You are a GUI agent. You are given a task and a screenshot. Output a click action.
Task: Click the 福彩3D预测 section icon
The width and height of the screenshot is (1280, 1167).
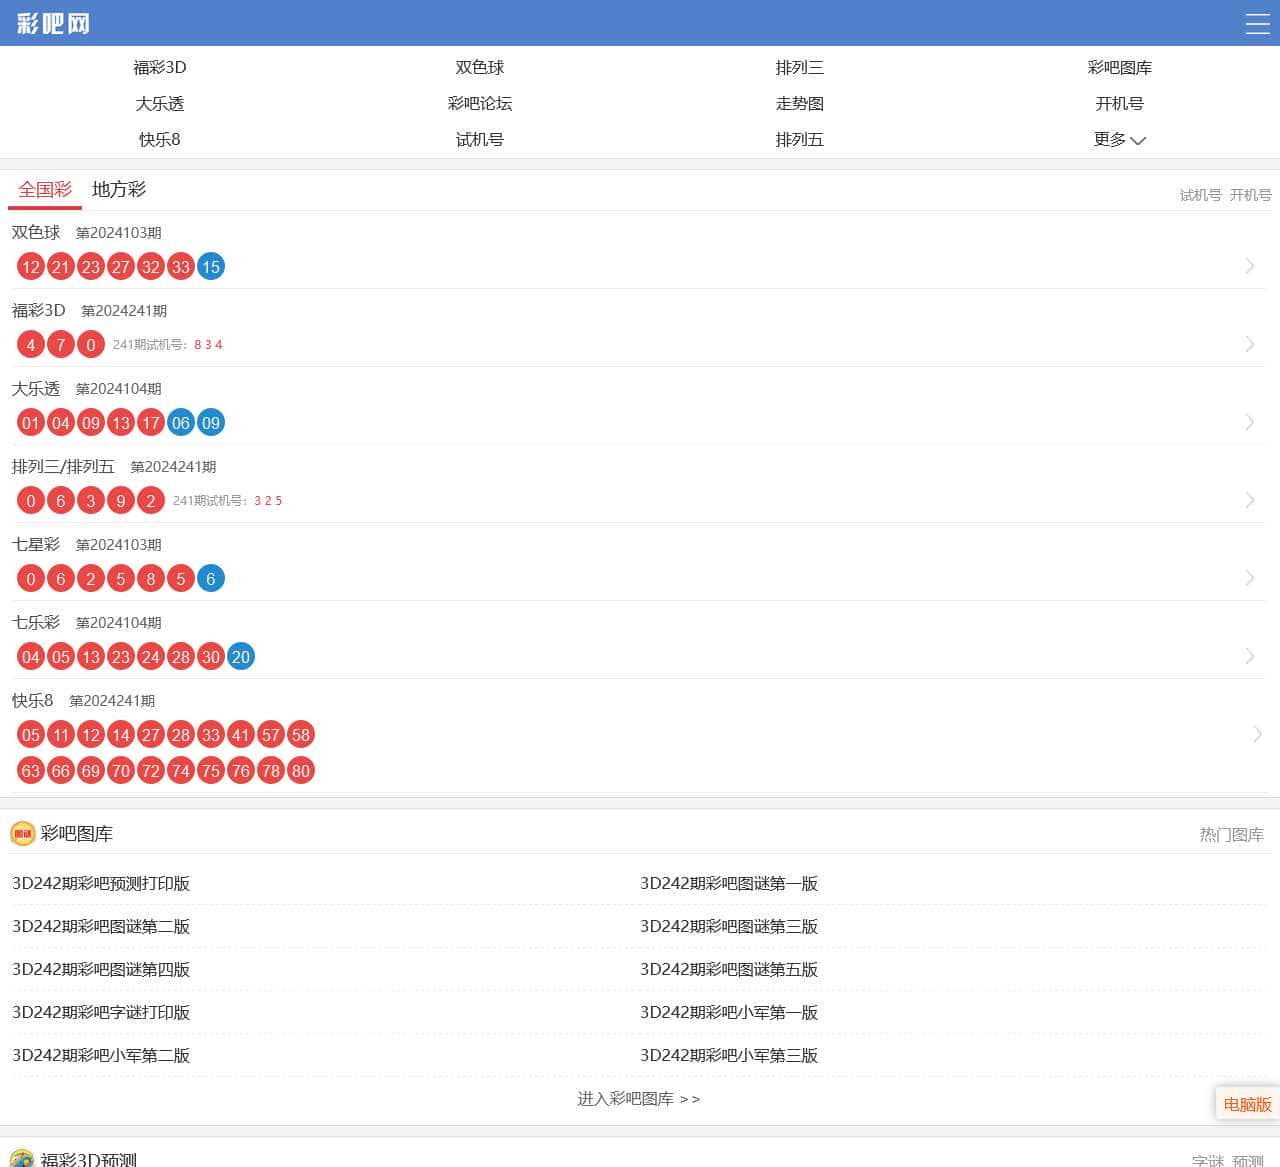click(22, 1158)
